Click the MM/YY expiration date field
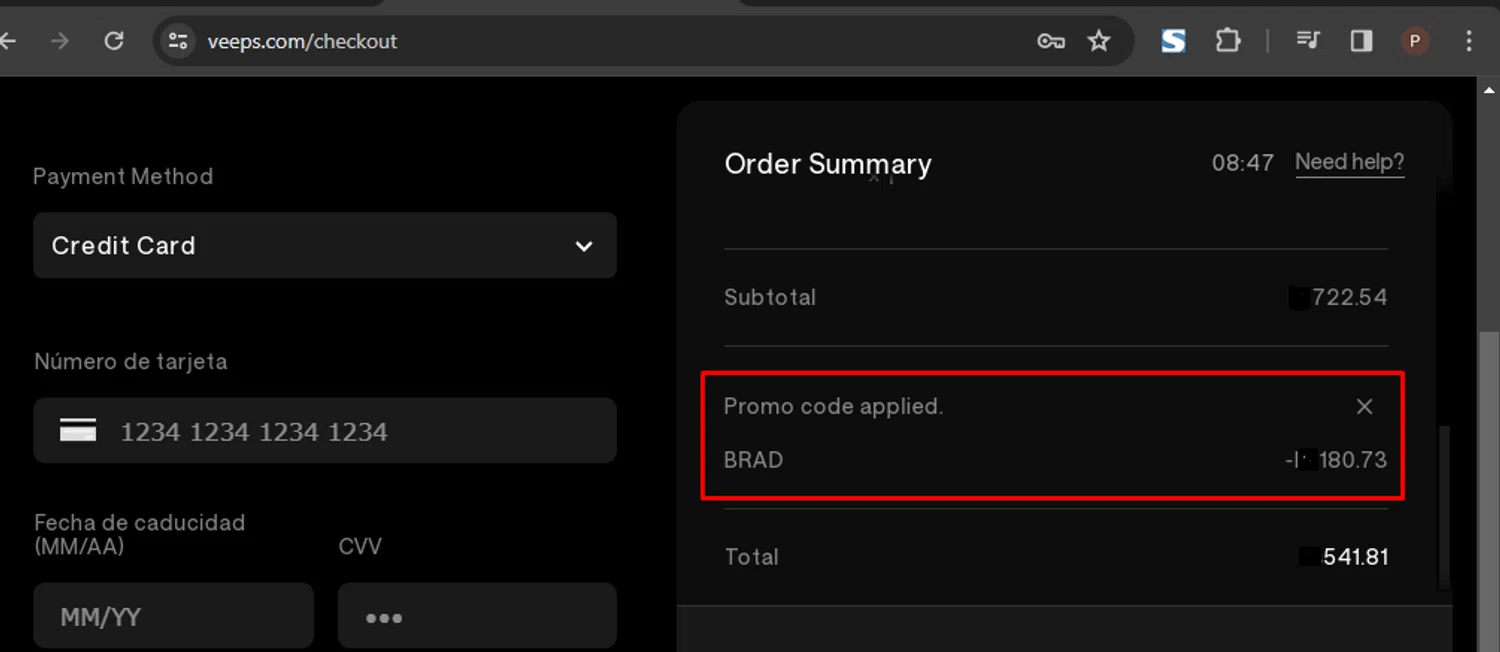 tap(173, 616)
